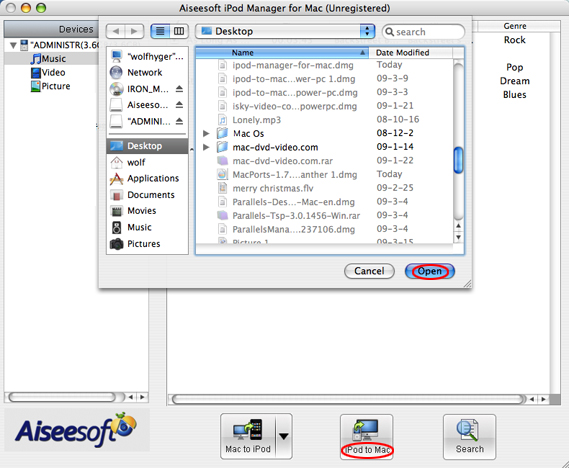
Task: Click the Mac to iPod transfer icon
Action: tap(248, 436)
